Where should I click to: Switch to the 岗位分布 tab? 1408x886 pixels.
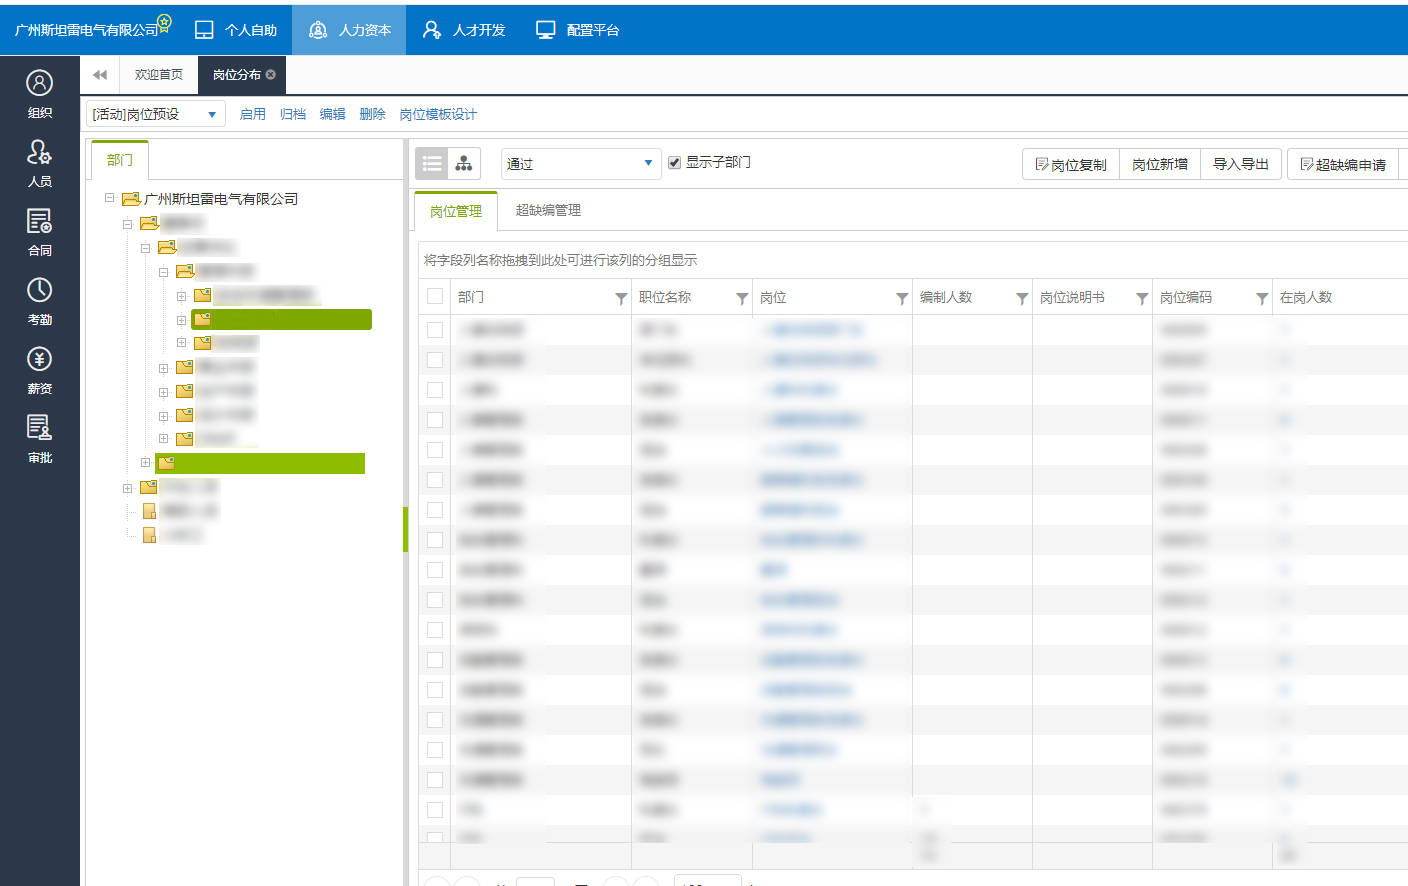tap(237, 75)
